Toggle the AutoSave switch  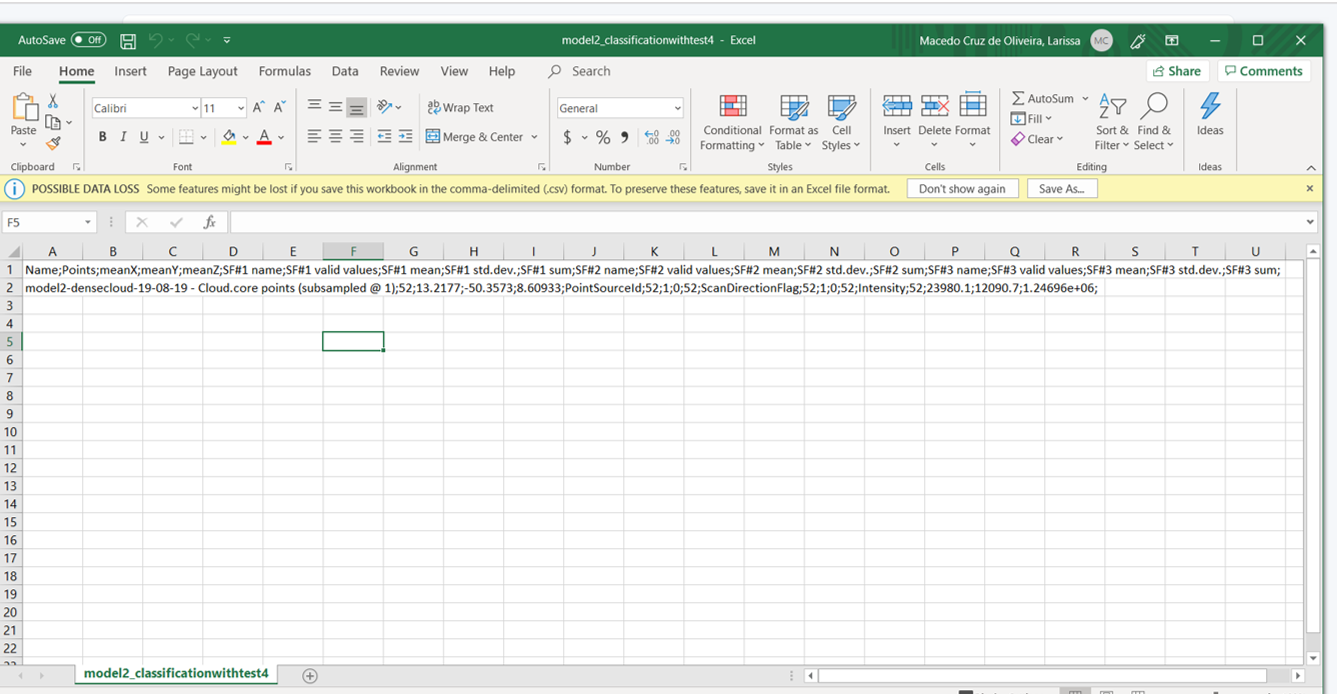[x=89, y=40]
